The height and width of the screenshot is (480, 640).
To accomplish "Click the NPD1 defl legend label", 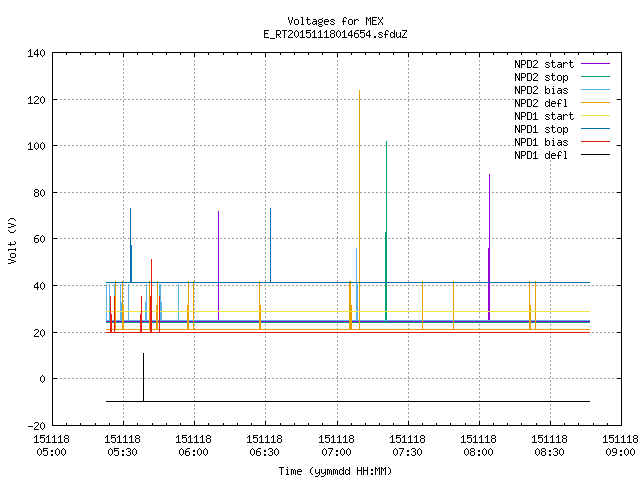I will 541,156.
